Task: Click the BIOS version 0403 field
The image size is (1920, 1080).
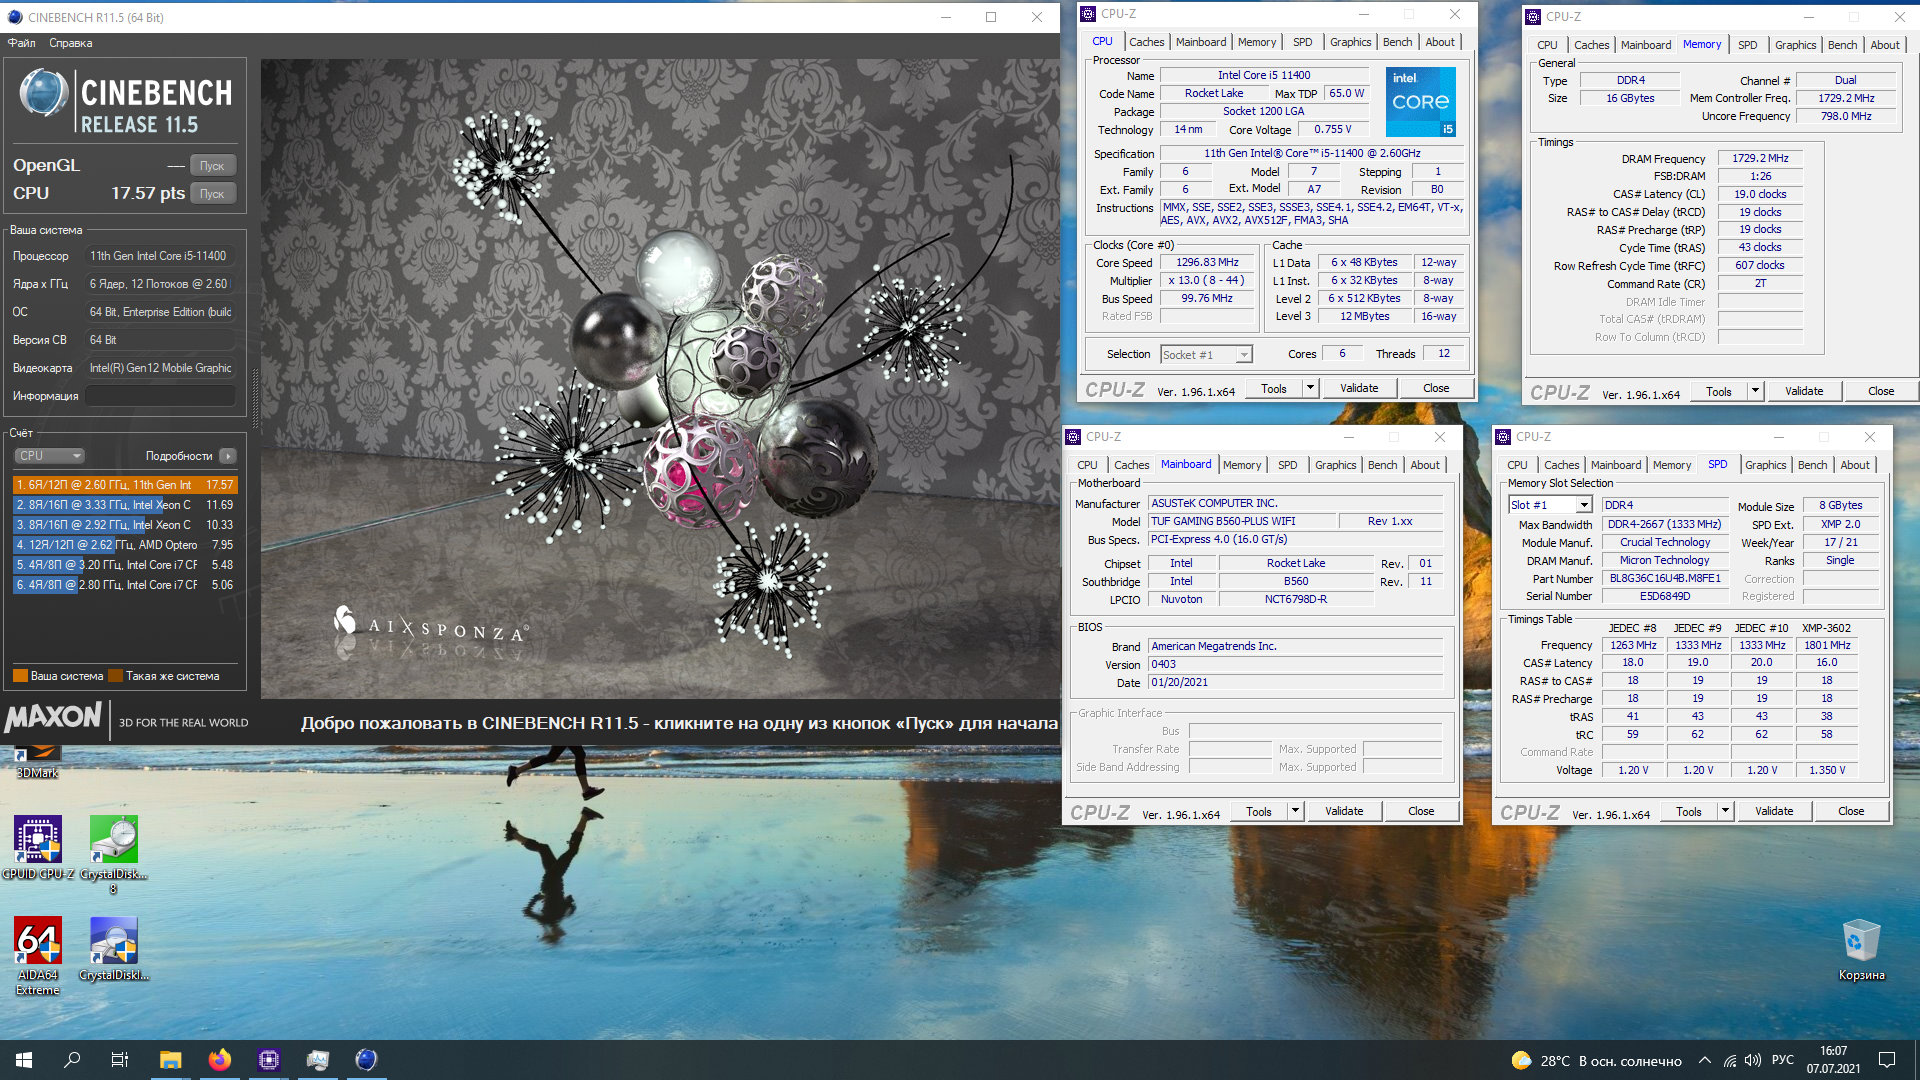Action: (1295, 664)
